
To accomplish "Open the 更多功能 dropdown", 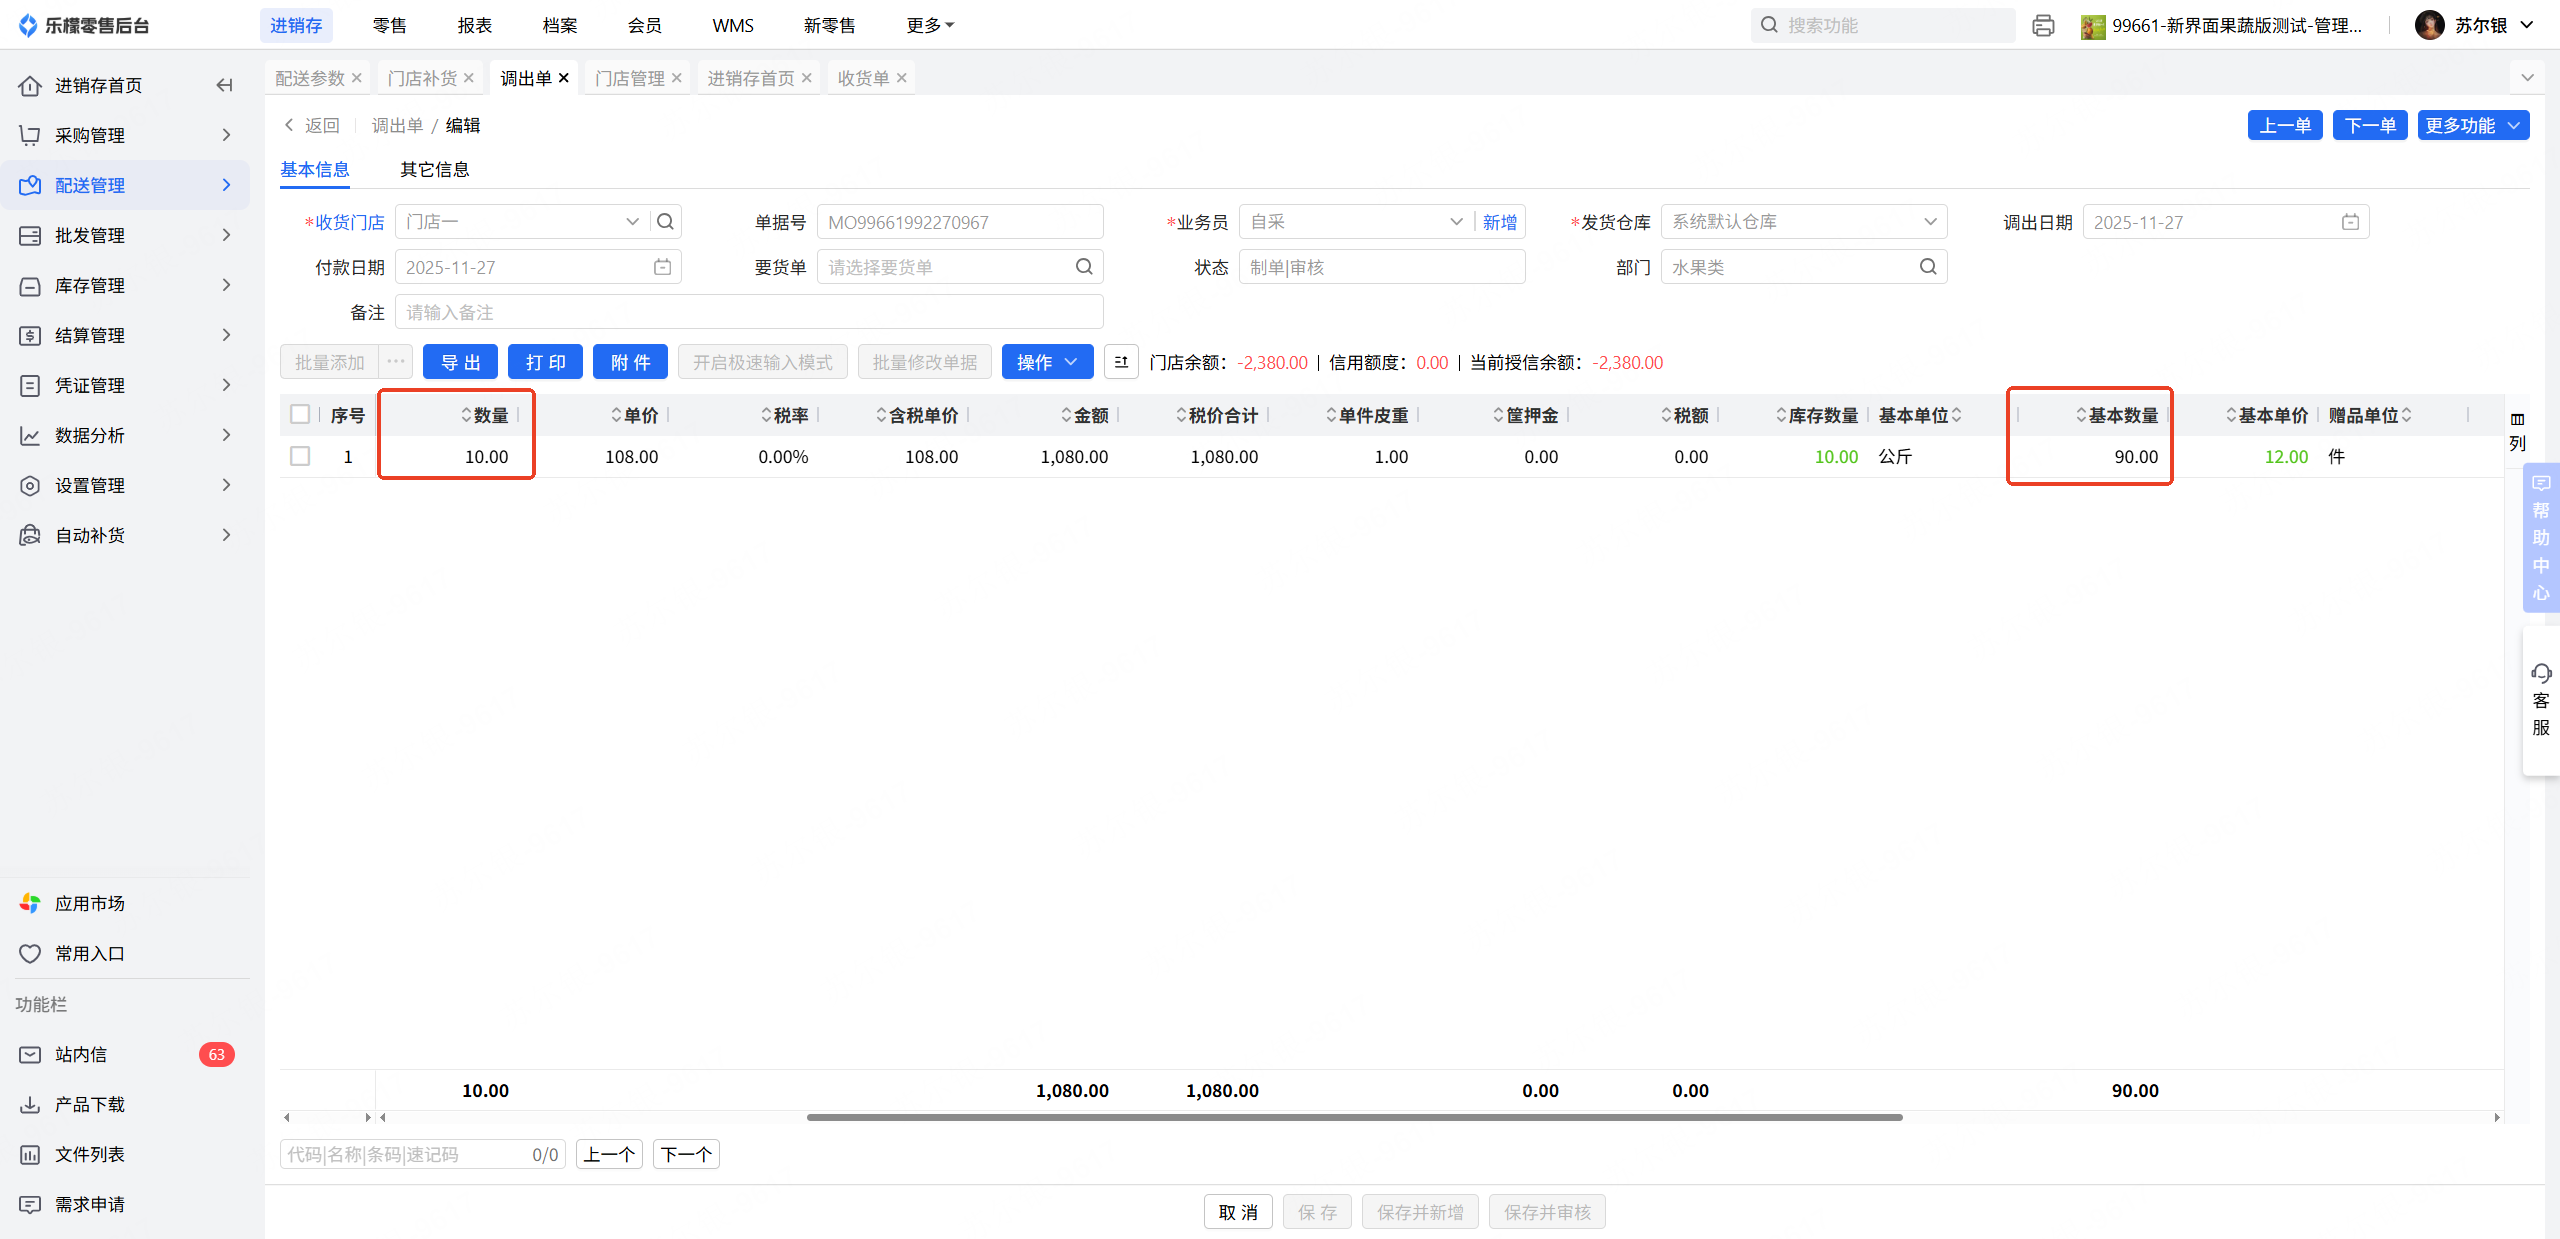I will coord(2472,125).
